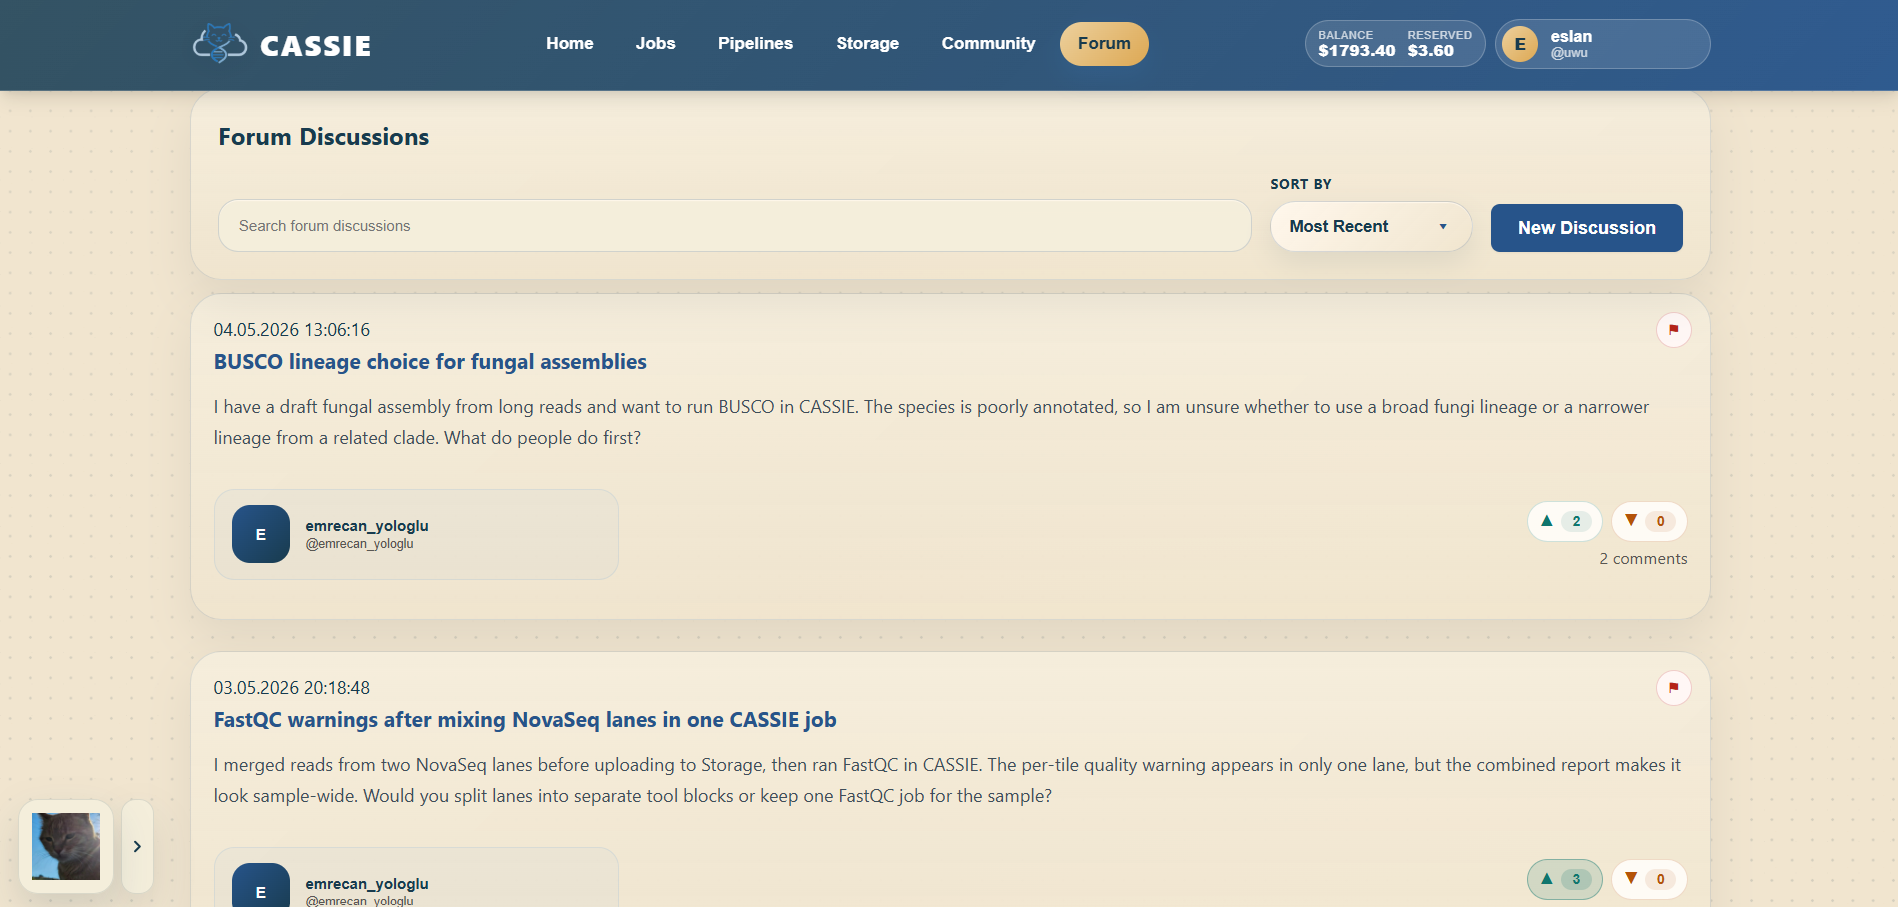Click the FastQC post body text
Viewport: 1898px width, 907px height.
pos(947,780)
